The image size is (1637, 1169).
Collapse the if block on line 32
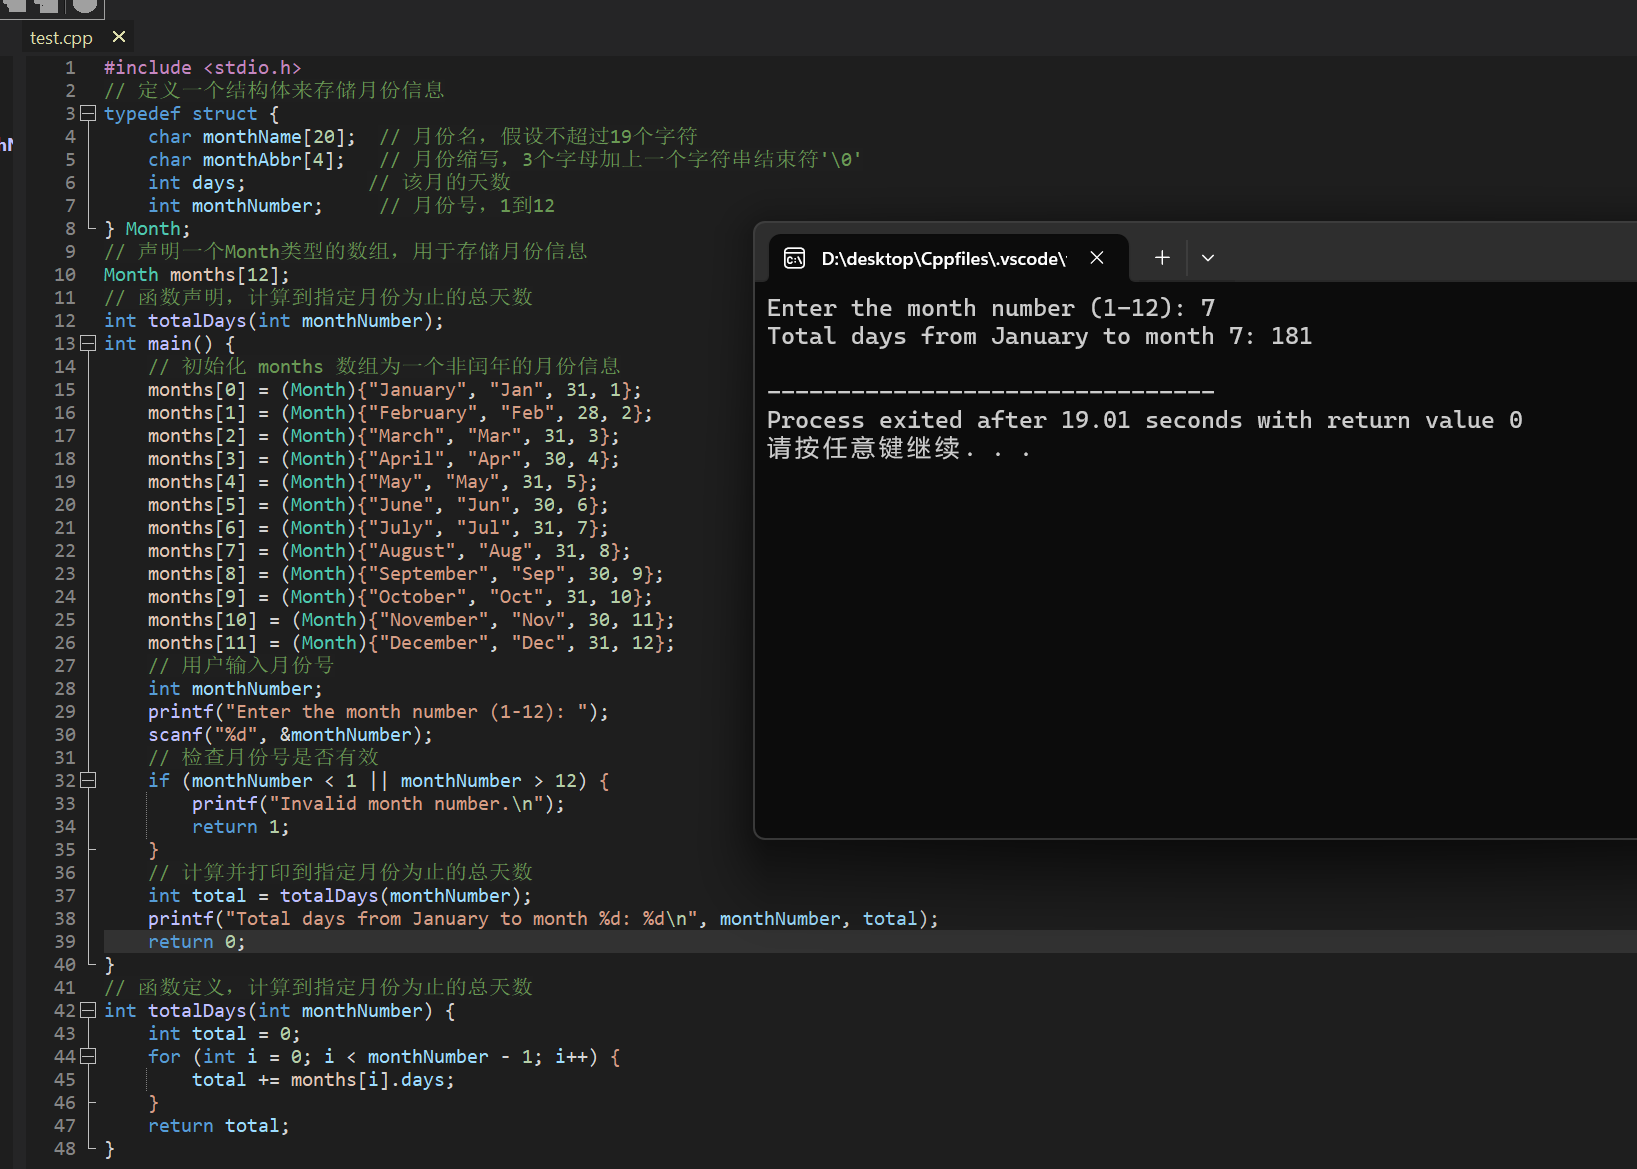coord(88,780)
